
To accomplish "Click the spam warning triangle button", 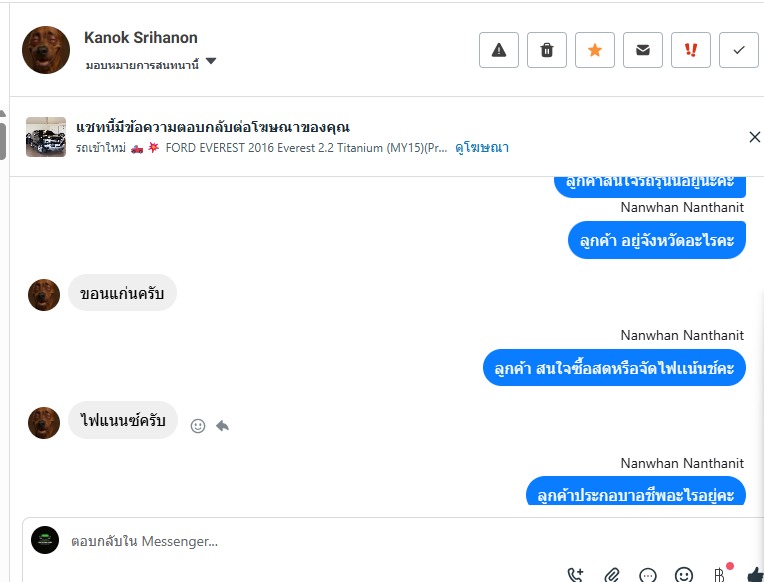I will pyautogui.click(x=499, y=50).
